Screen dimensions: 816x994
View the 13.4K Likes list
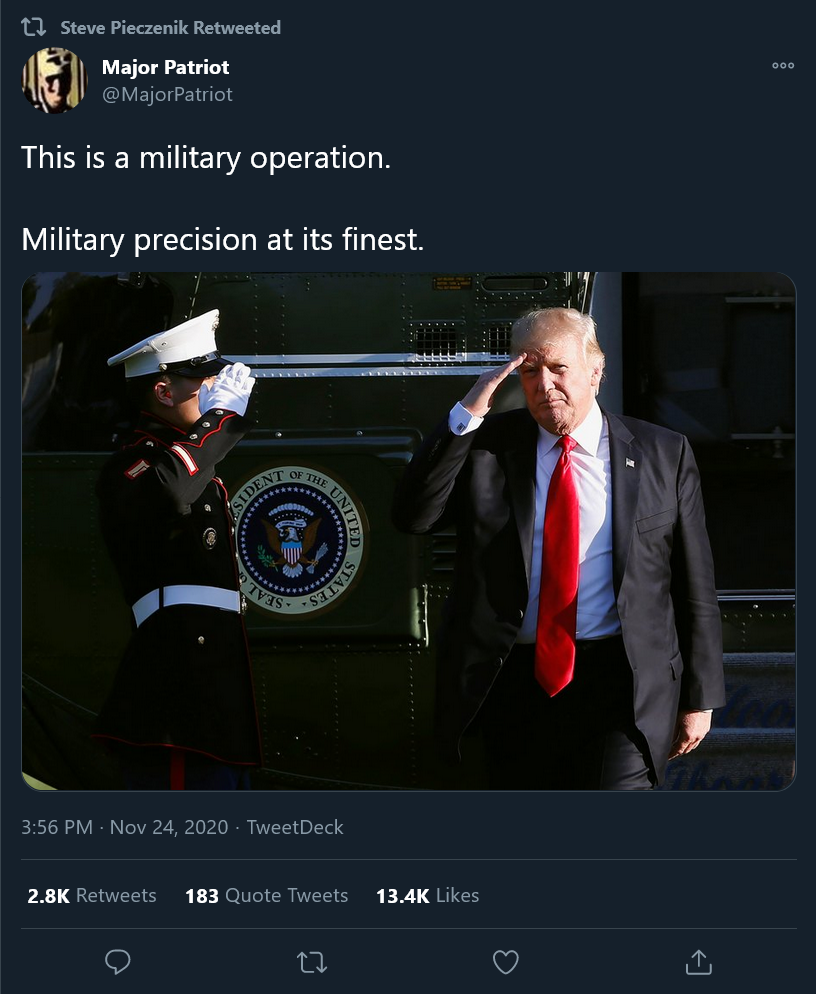(427, 895)
